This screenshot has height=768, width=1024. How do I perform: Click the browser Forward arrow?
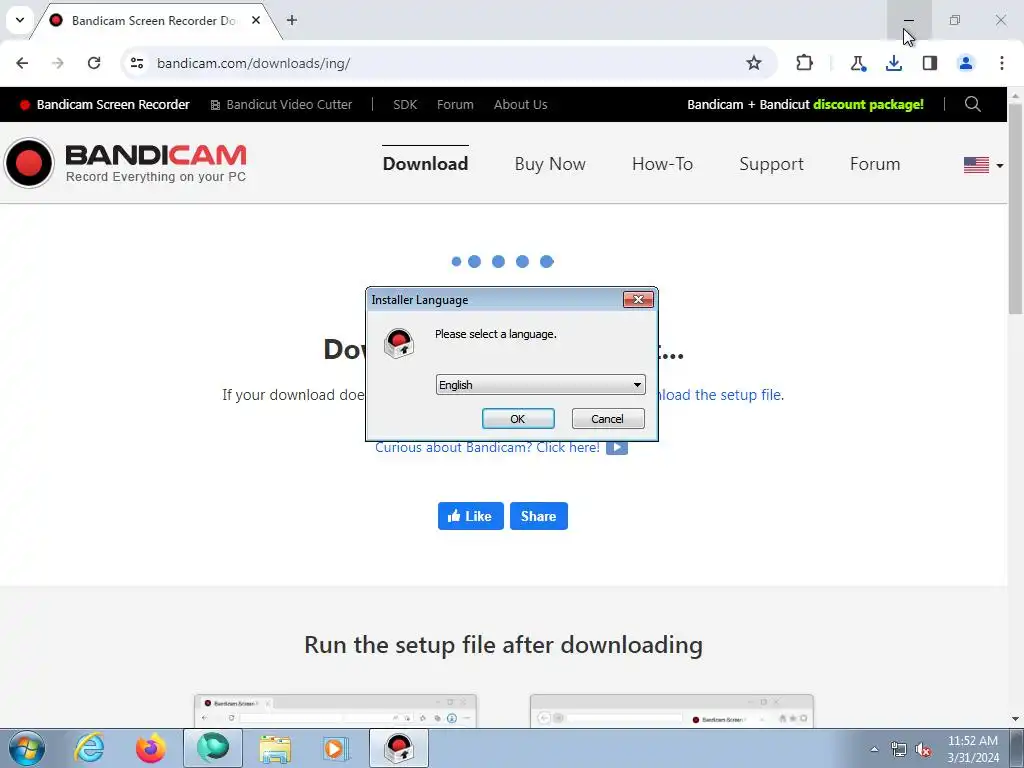[57, 63]
